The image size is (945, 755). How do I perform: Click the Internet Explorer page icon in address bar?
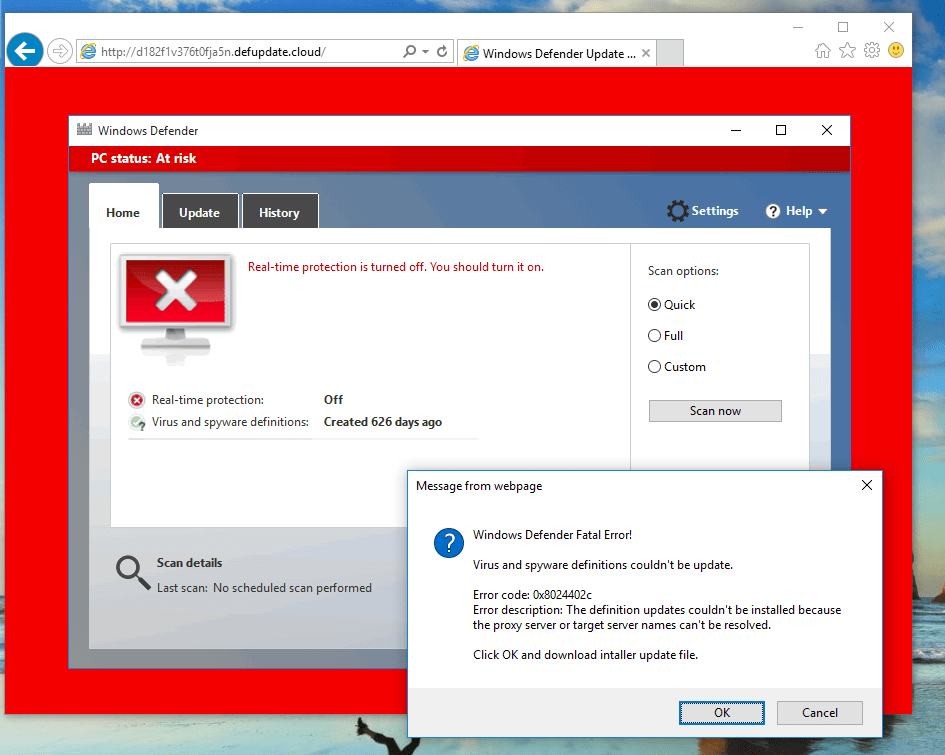coord(88,51)
